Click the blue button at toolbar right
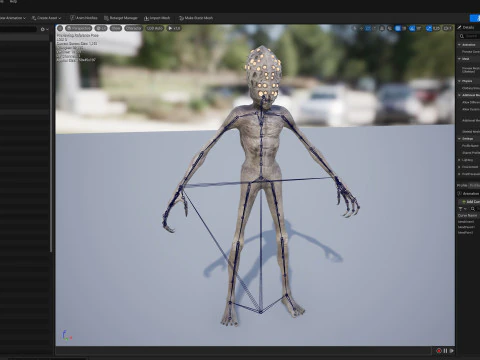 pyautogui.click(x=475, y=18)
